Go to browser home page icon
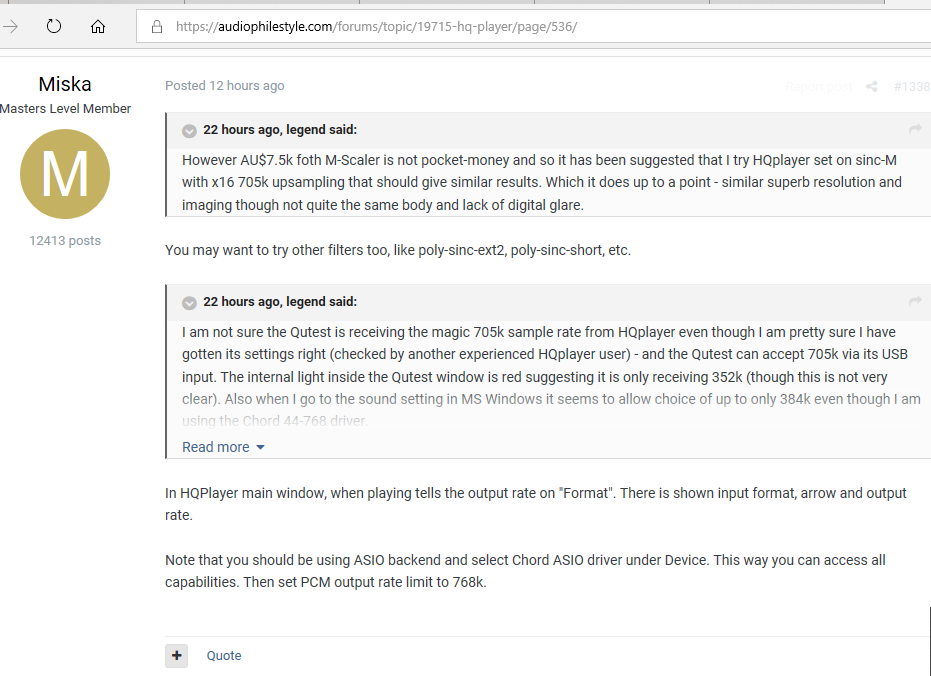The height and width of the screenshot is (676, 931). click(x=98, y=26)
